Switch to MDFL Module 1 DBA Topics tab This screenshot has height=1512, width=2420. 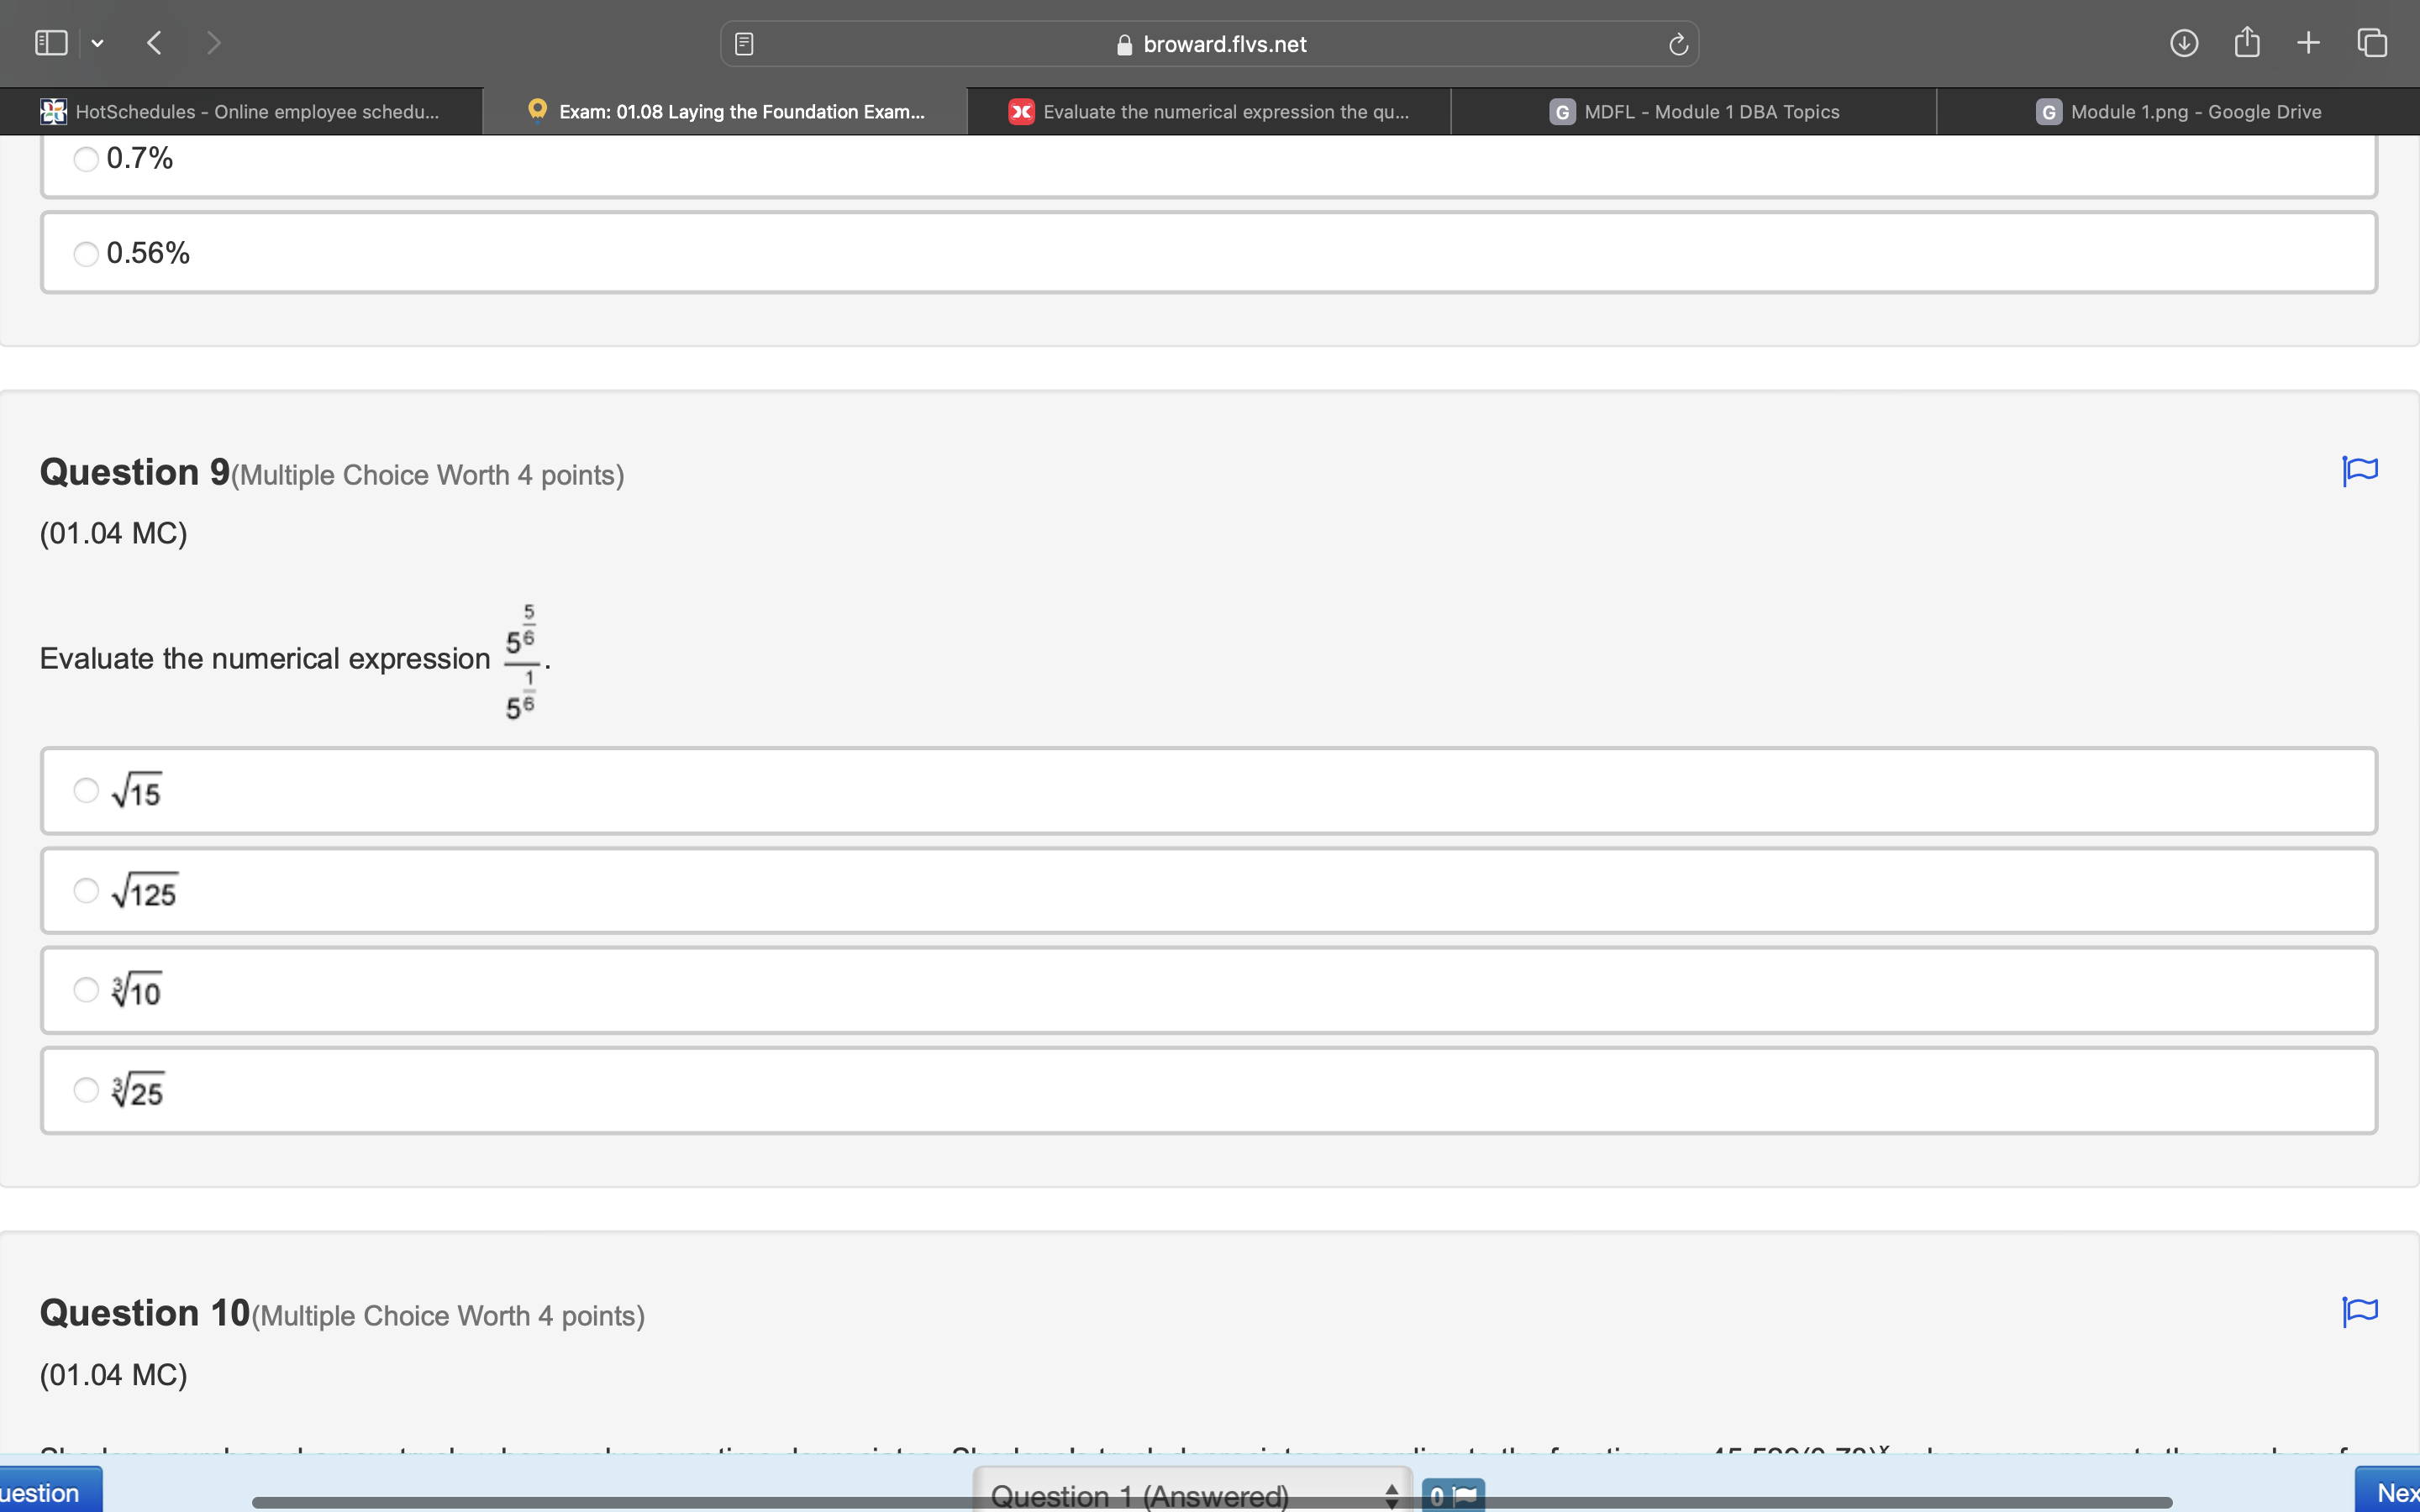[1694, 112]
